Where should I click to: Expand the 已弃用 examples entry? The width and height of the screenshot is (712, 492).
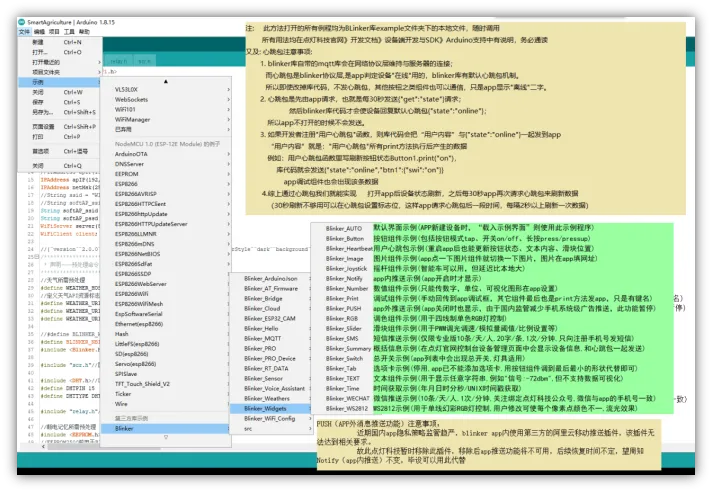166,129
